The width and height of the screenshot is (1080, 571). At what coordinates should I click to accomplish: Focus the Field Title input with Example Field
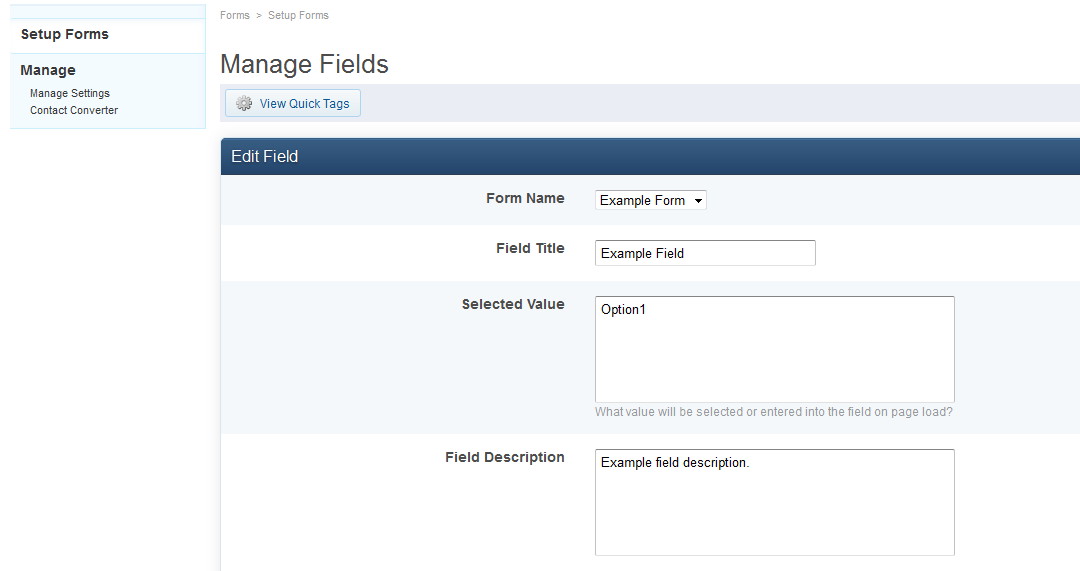click(705, 253)
